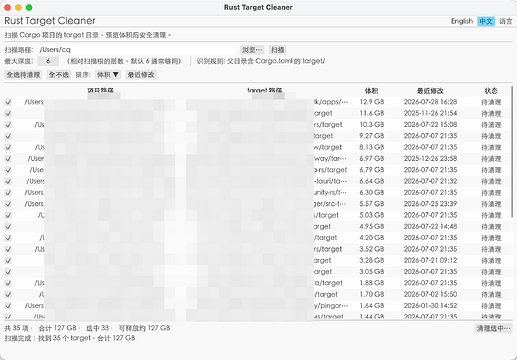Click the '共 35 项' item count
Screen dimensions: 517x360
[16, 328]
